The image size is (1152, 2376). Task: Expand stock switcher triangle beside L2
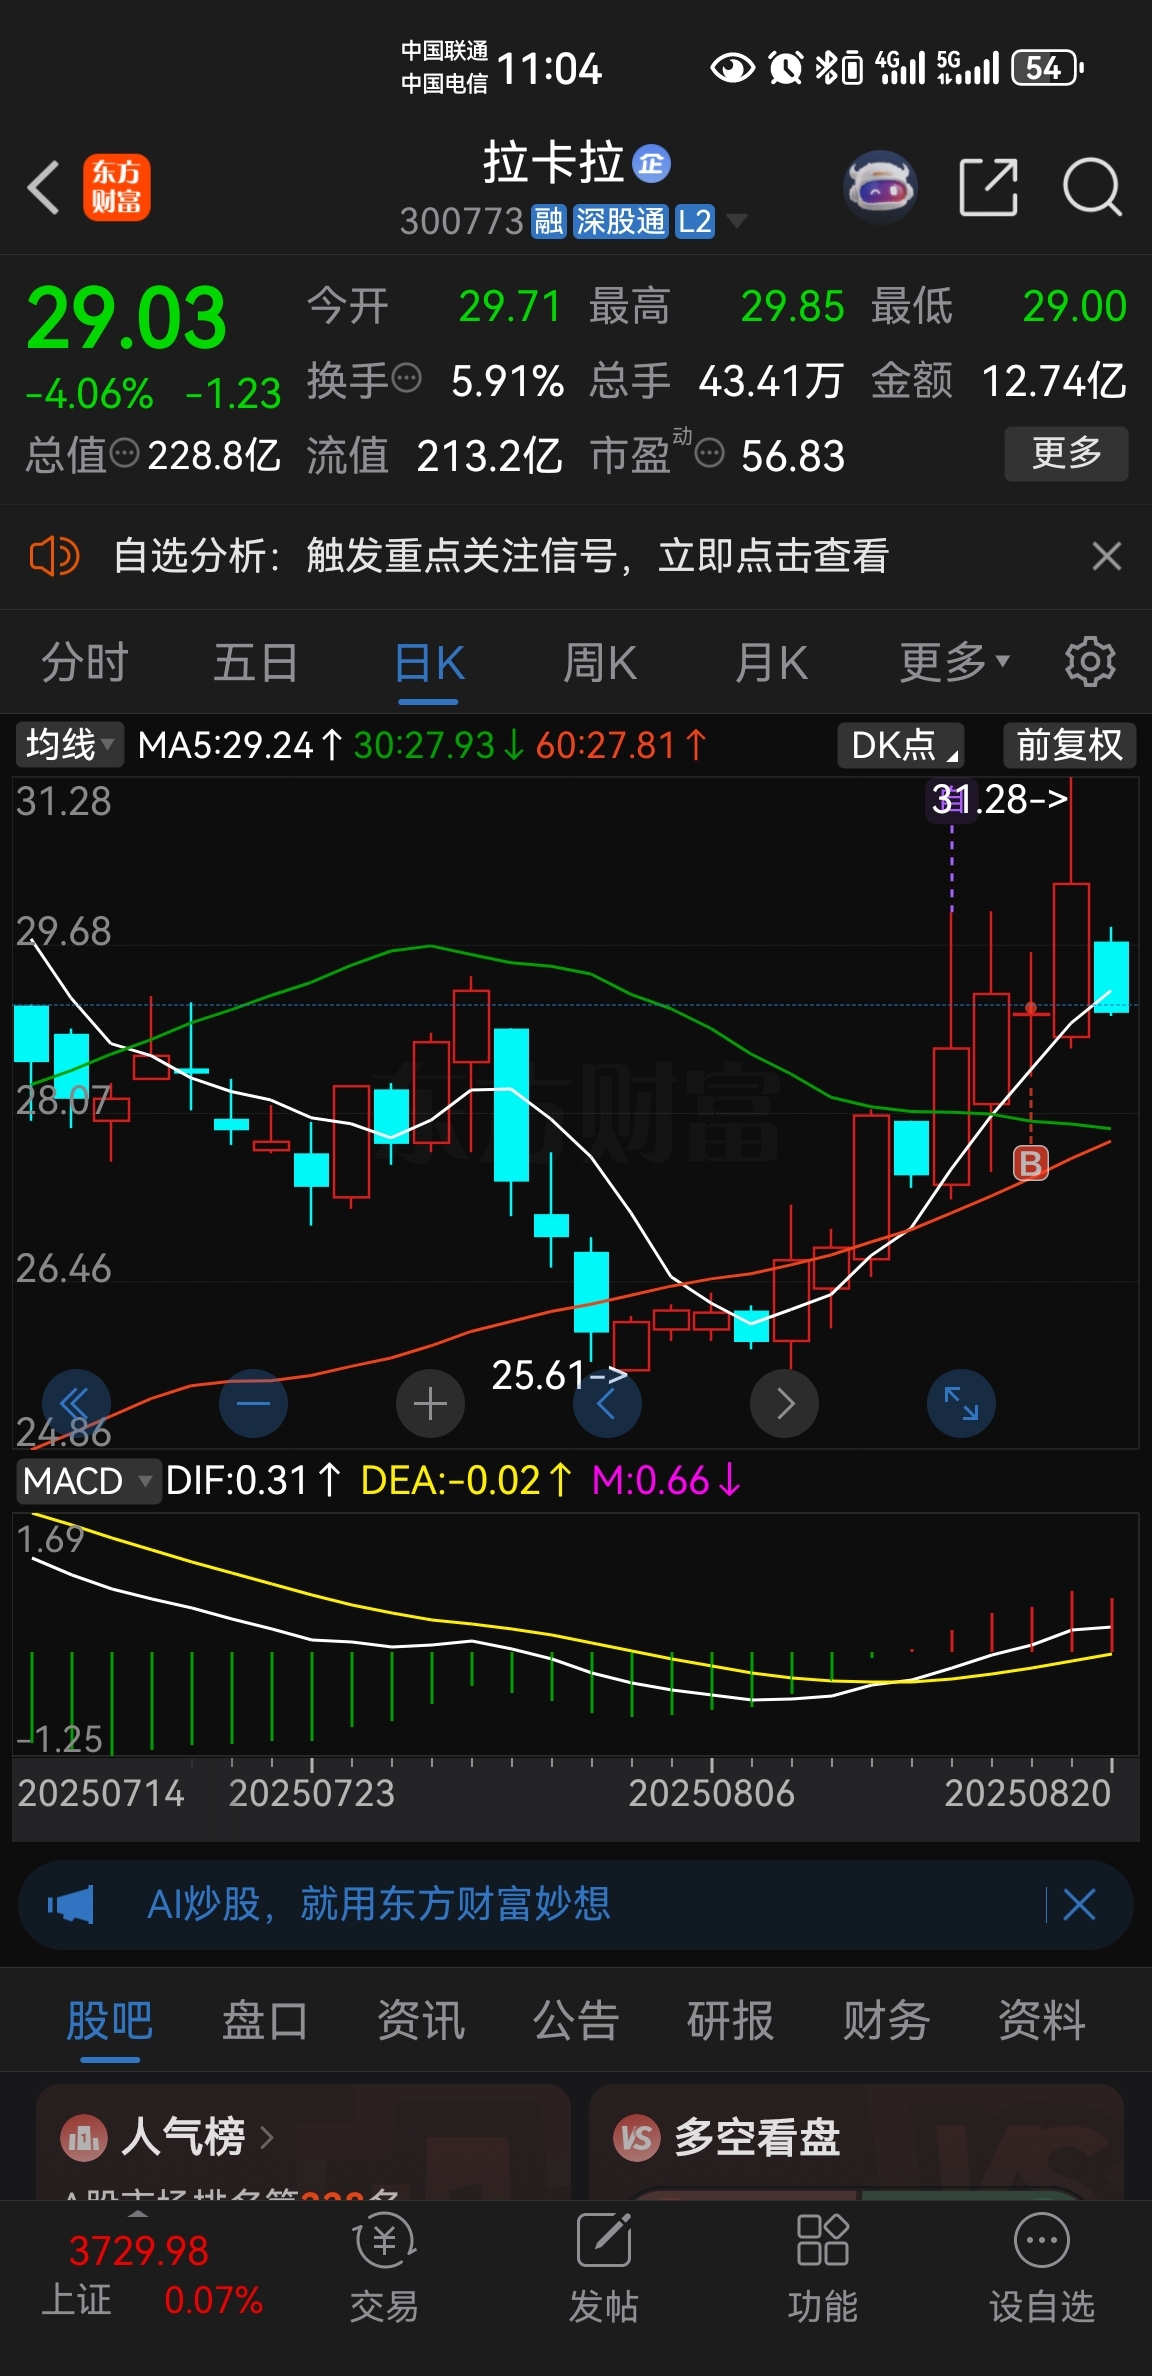pyautogui.click(x=737, y=221)
